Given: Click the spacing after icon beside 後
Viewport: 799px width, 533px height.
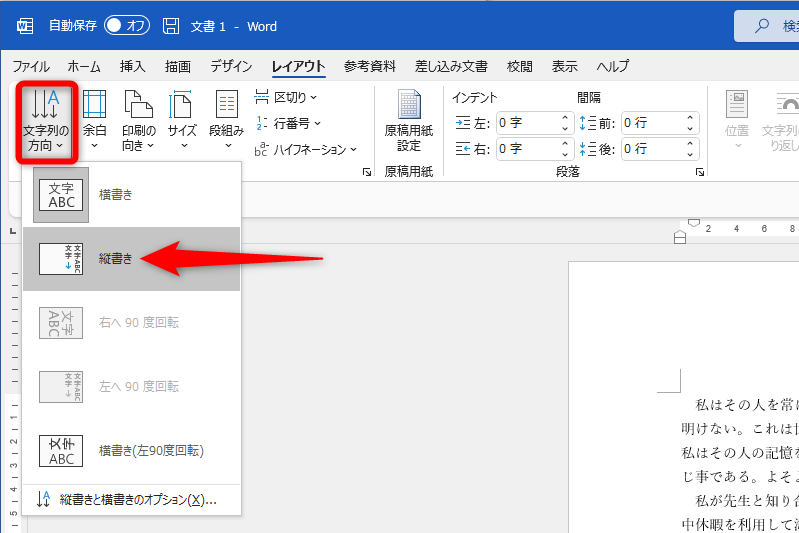Looking at the screenshot, I should (588, 149).
